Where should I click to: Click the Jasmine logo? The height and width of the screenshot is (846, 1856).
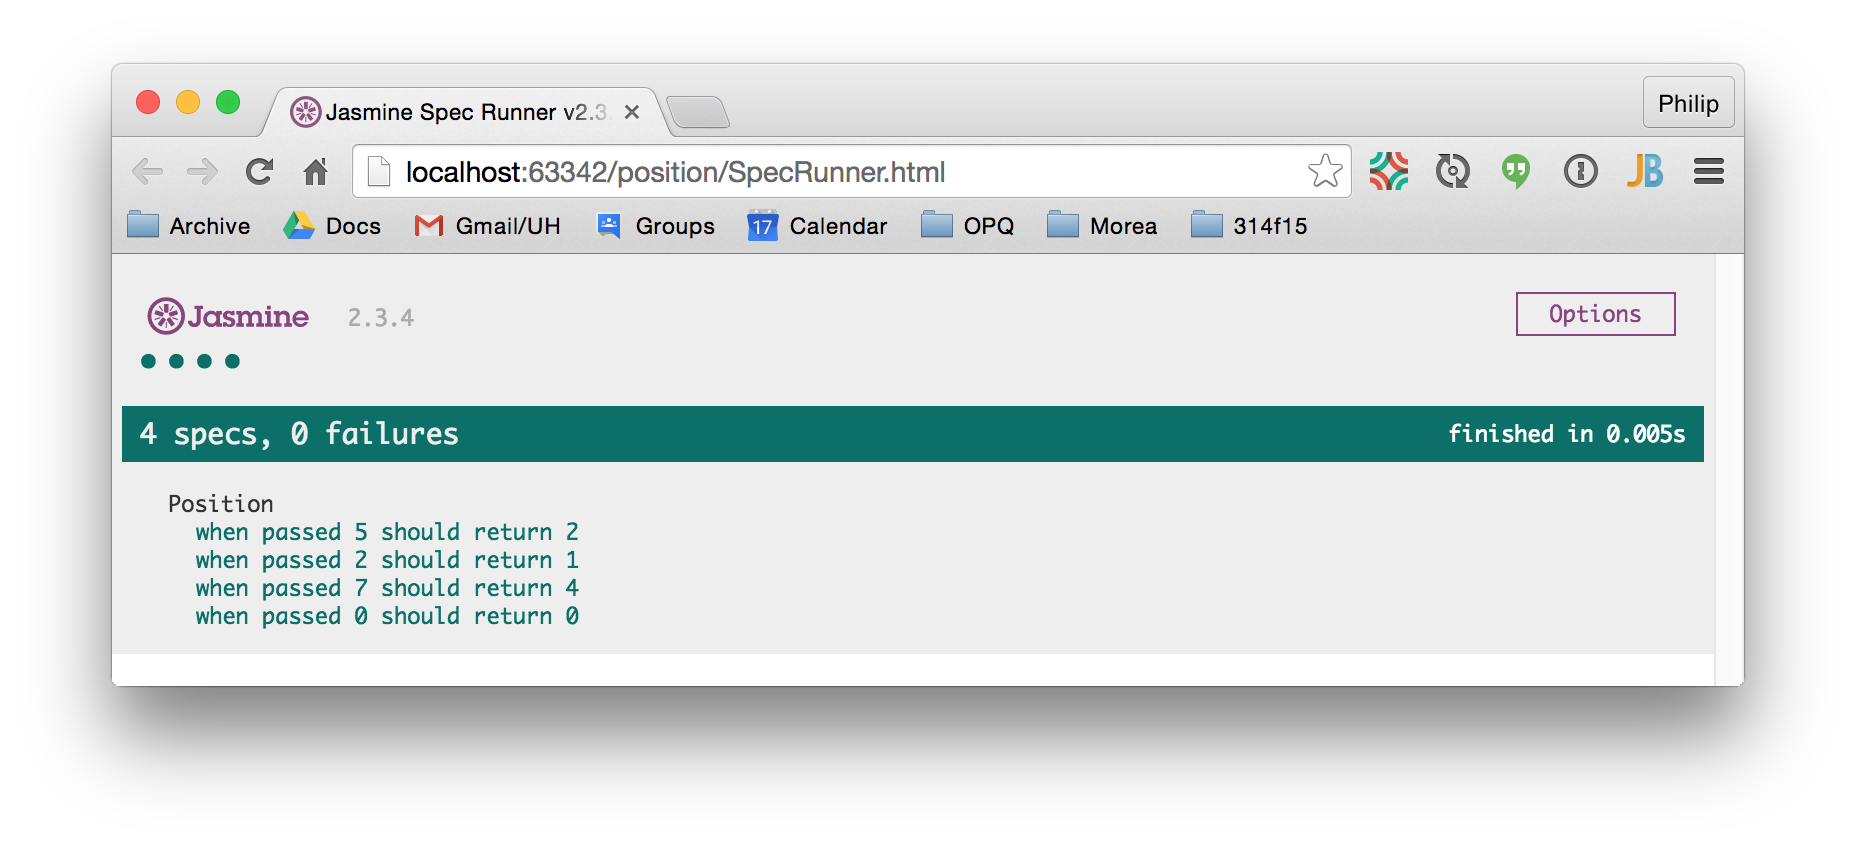point(228,316)
